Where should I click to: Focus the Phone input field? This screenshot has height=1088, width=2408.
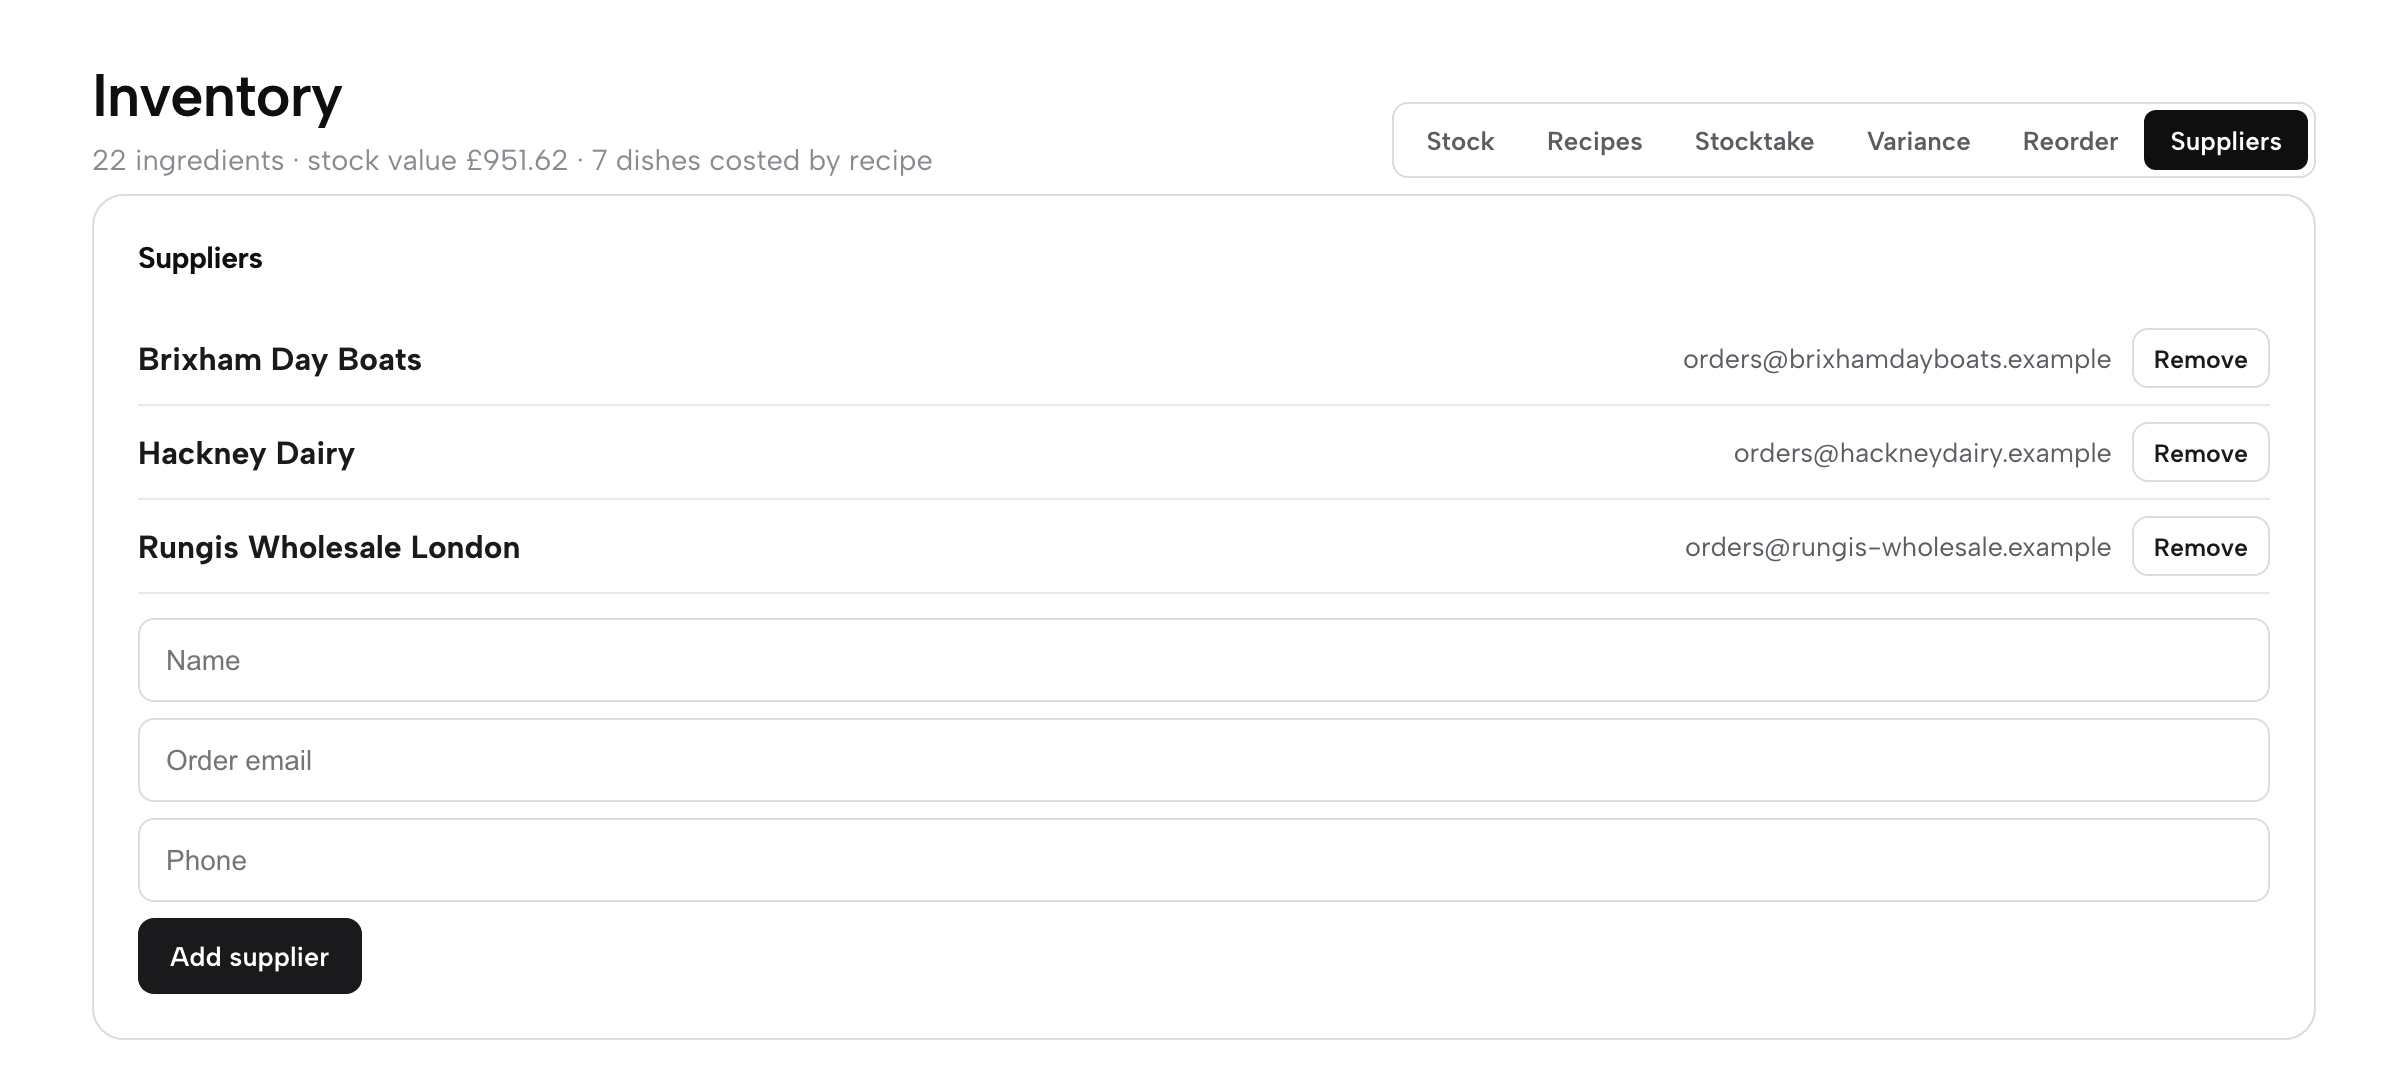click(x=1203, y=860)
